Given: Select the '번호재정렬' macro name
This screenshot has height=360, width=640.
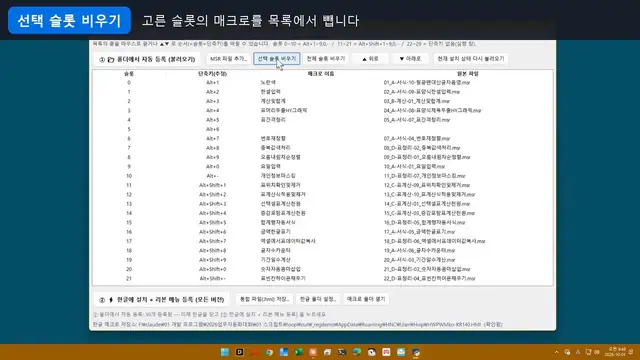Looking at the screenshot, I should [x=273, y=139].
